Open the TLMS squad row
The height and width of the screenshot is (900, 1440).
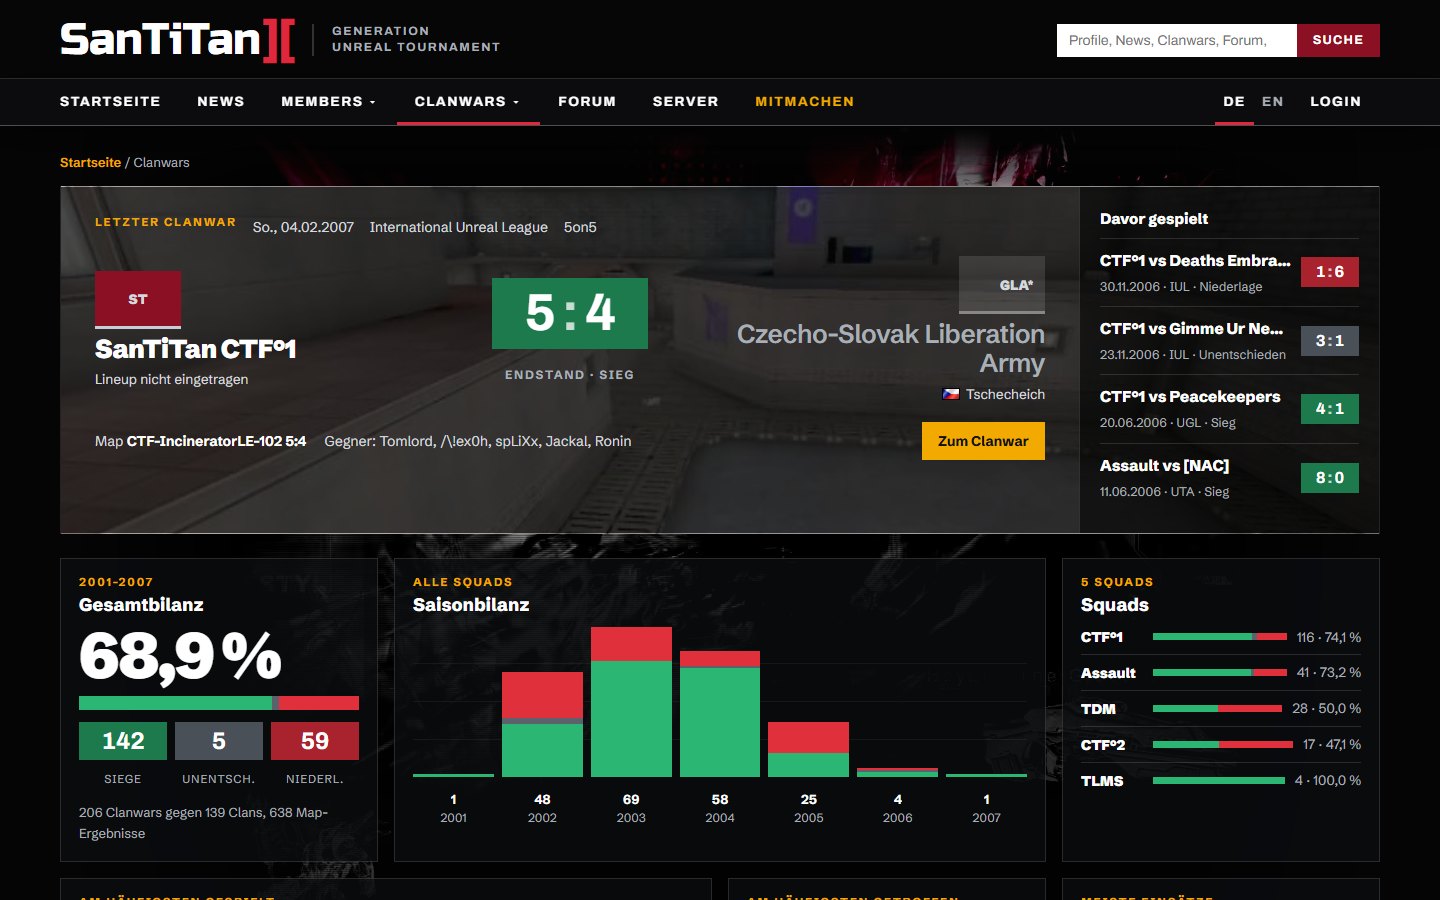pyautogui.click(x=1221, y=781)
